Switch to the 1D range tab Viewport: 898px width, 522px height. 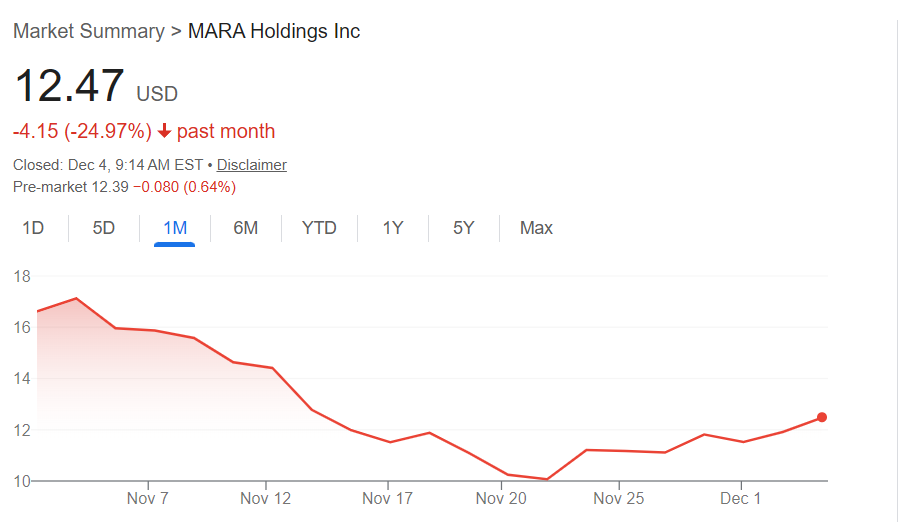click(x=33, y=228)
